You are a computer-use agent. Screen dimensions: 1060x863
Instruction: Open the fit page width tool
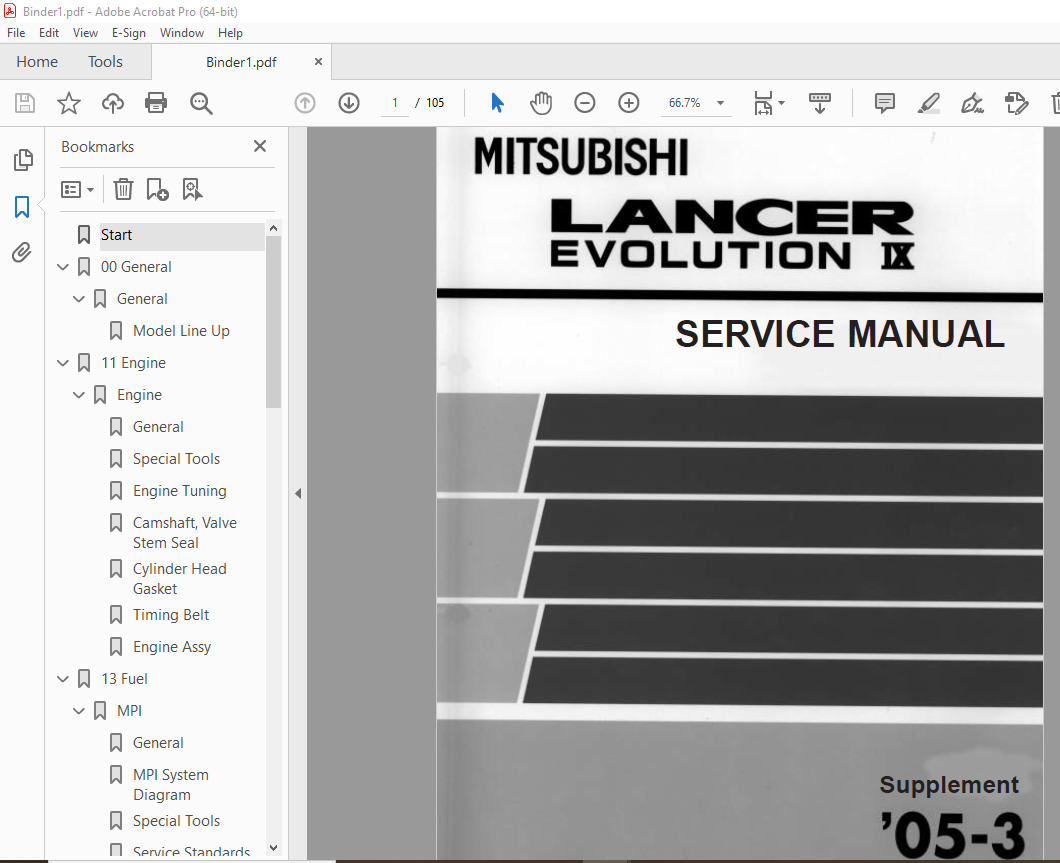tap(763, 103)
